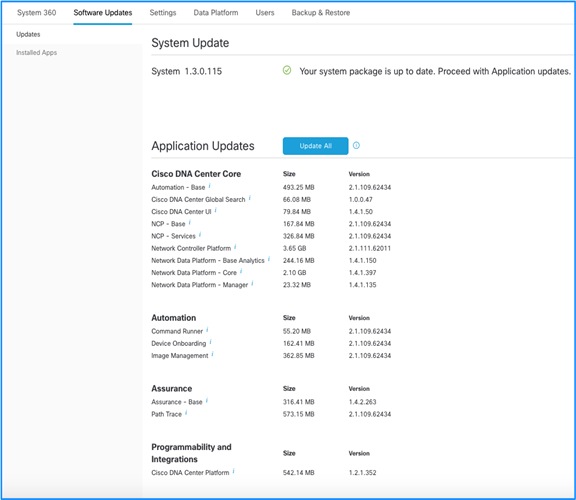Show info for Cisco DNA Center Global Search
576x500 pixels.
coord(250,198)
